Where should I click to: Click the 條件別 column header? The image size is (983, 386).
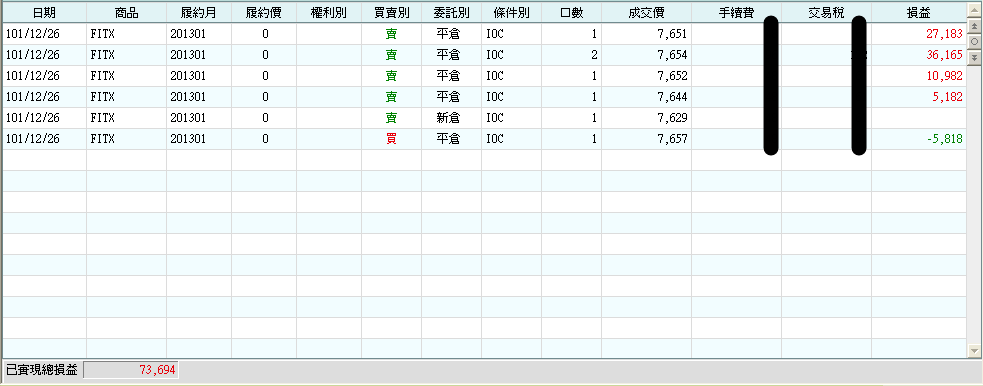pos(512,13)
